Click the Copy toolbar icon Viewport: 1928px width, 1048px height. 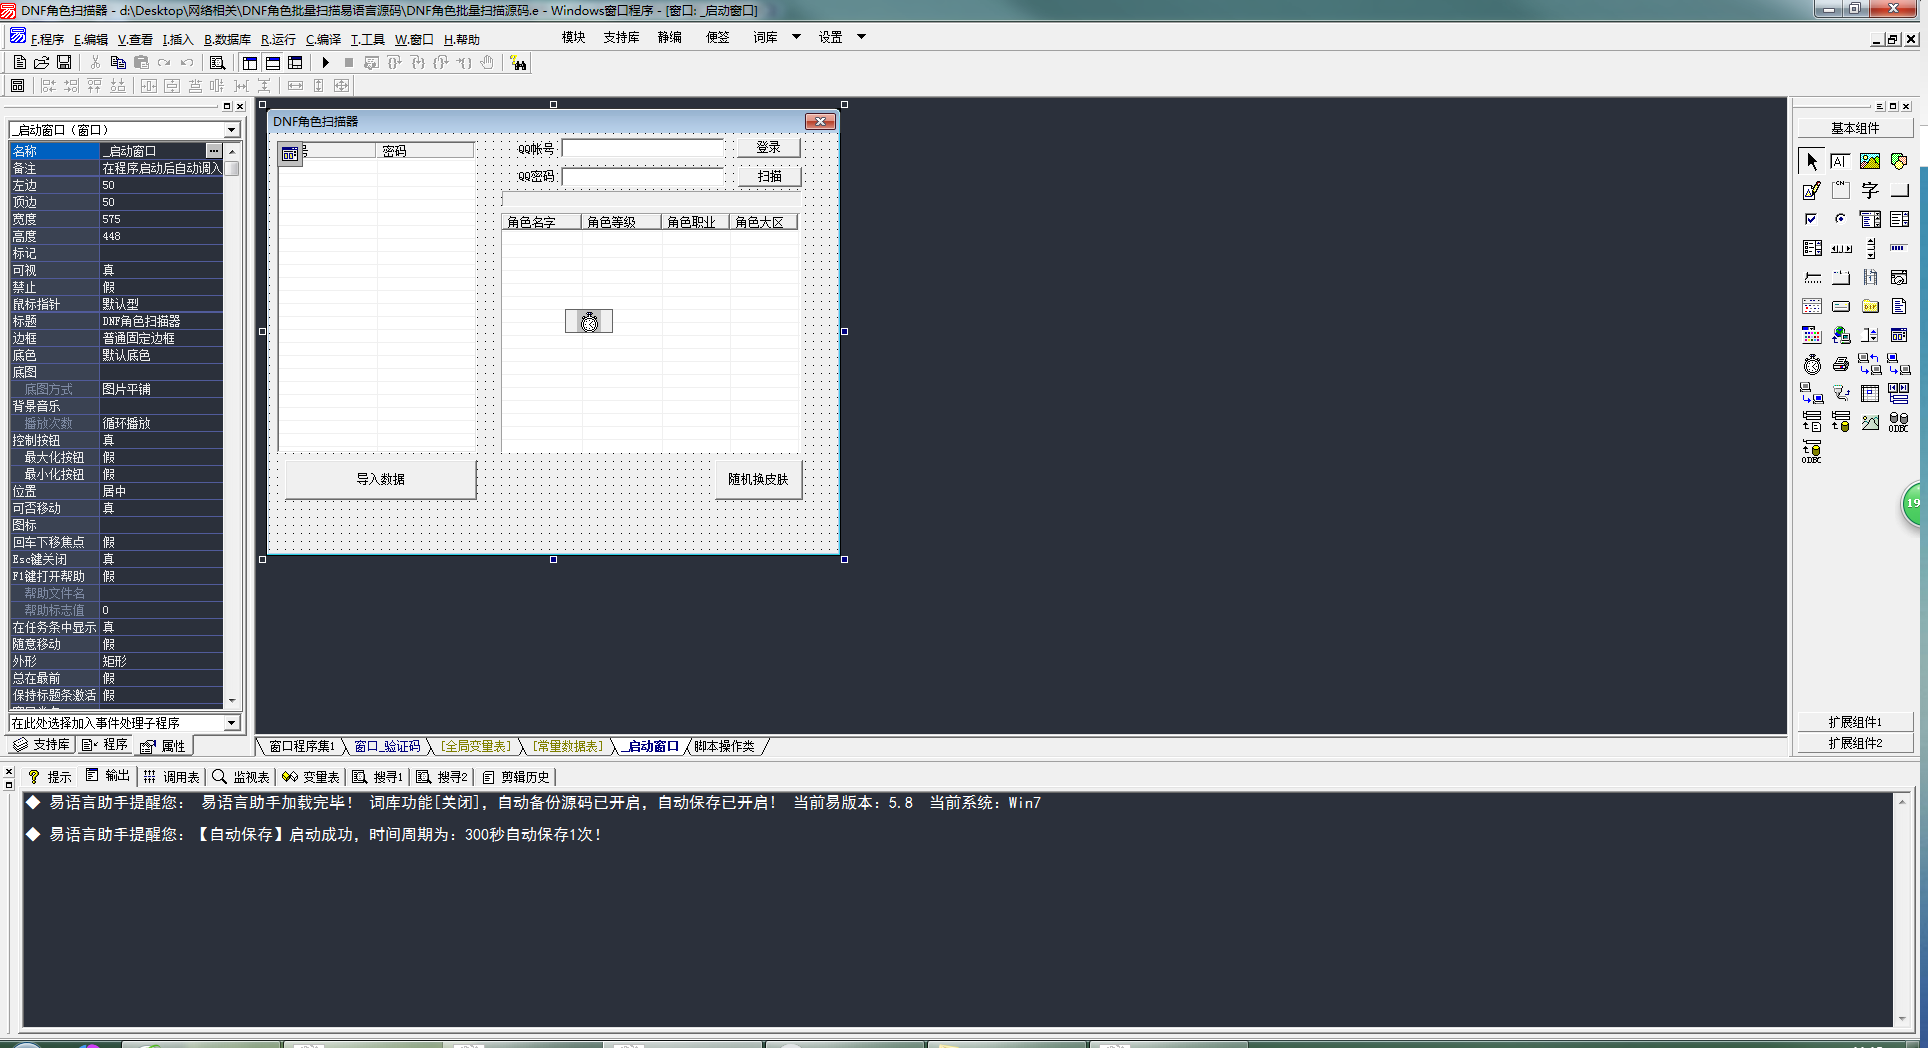pyautogui.click(x=118, y=63)
